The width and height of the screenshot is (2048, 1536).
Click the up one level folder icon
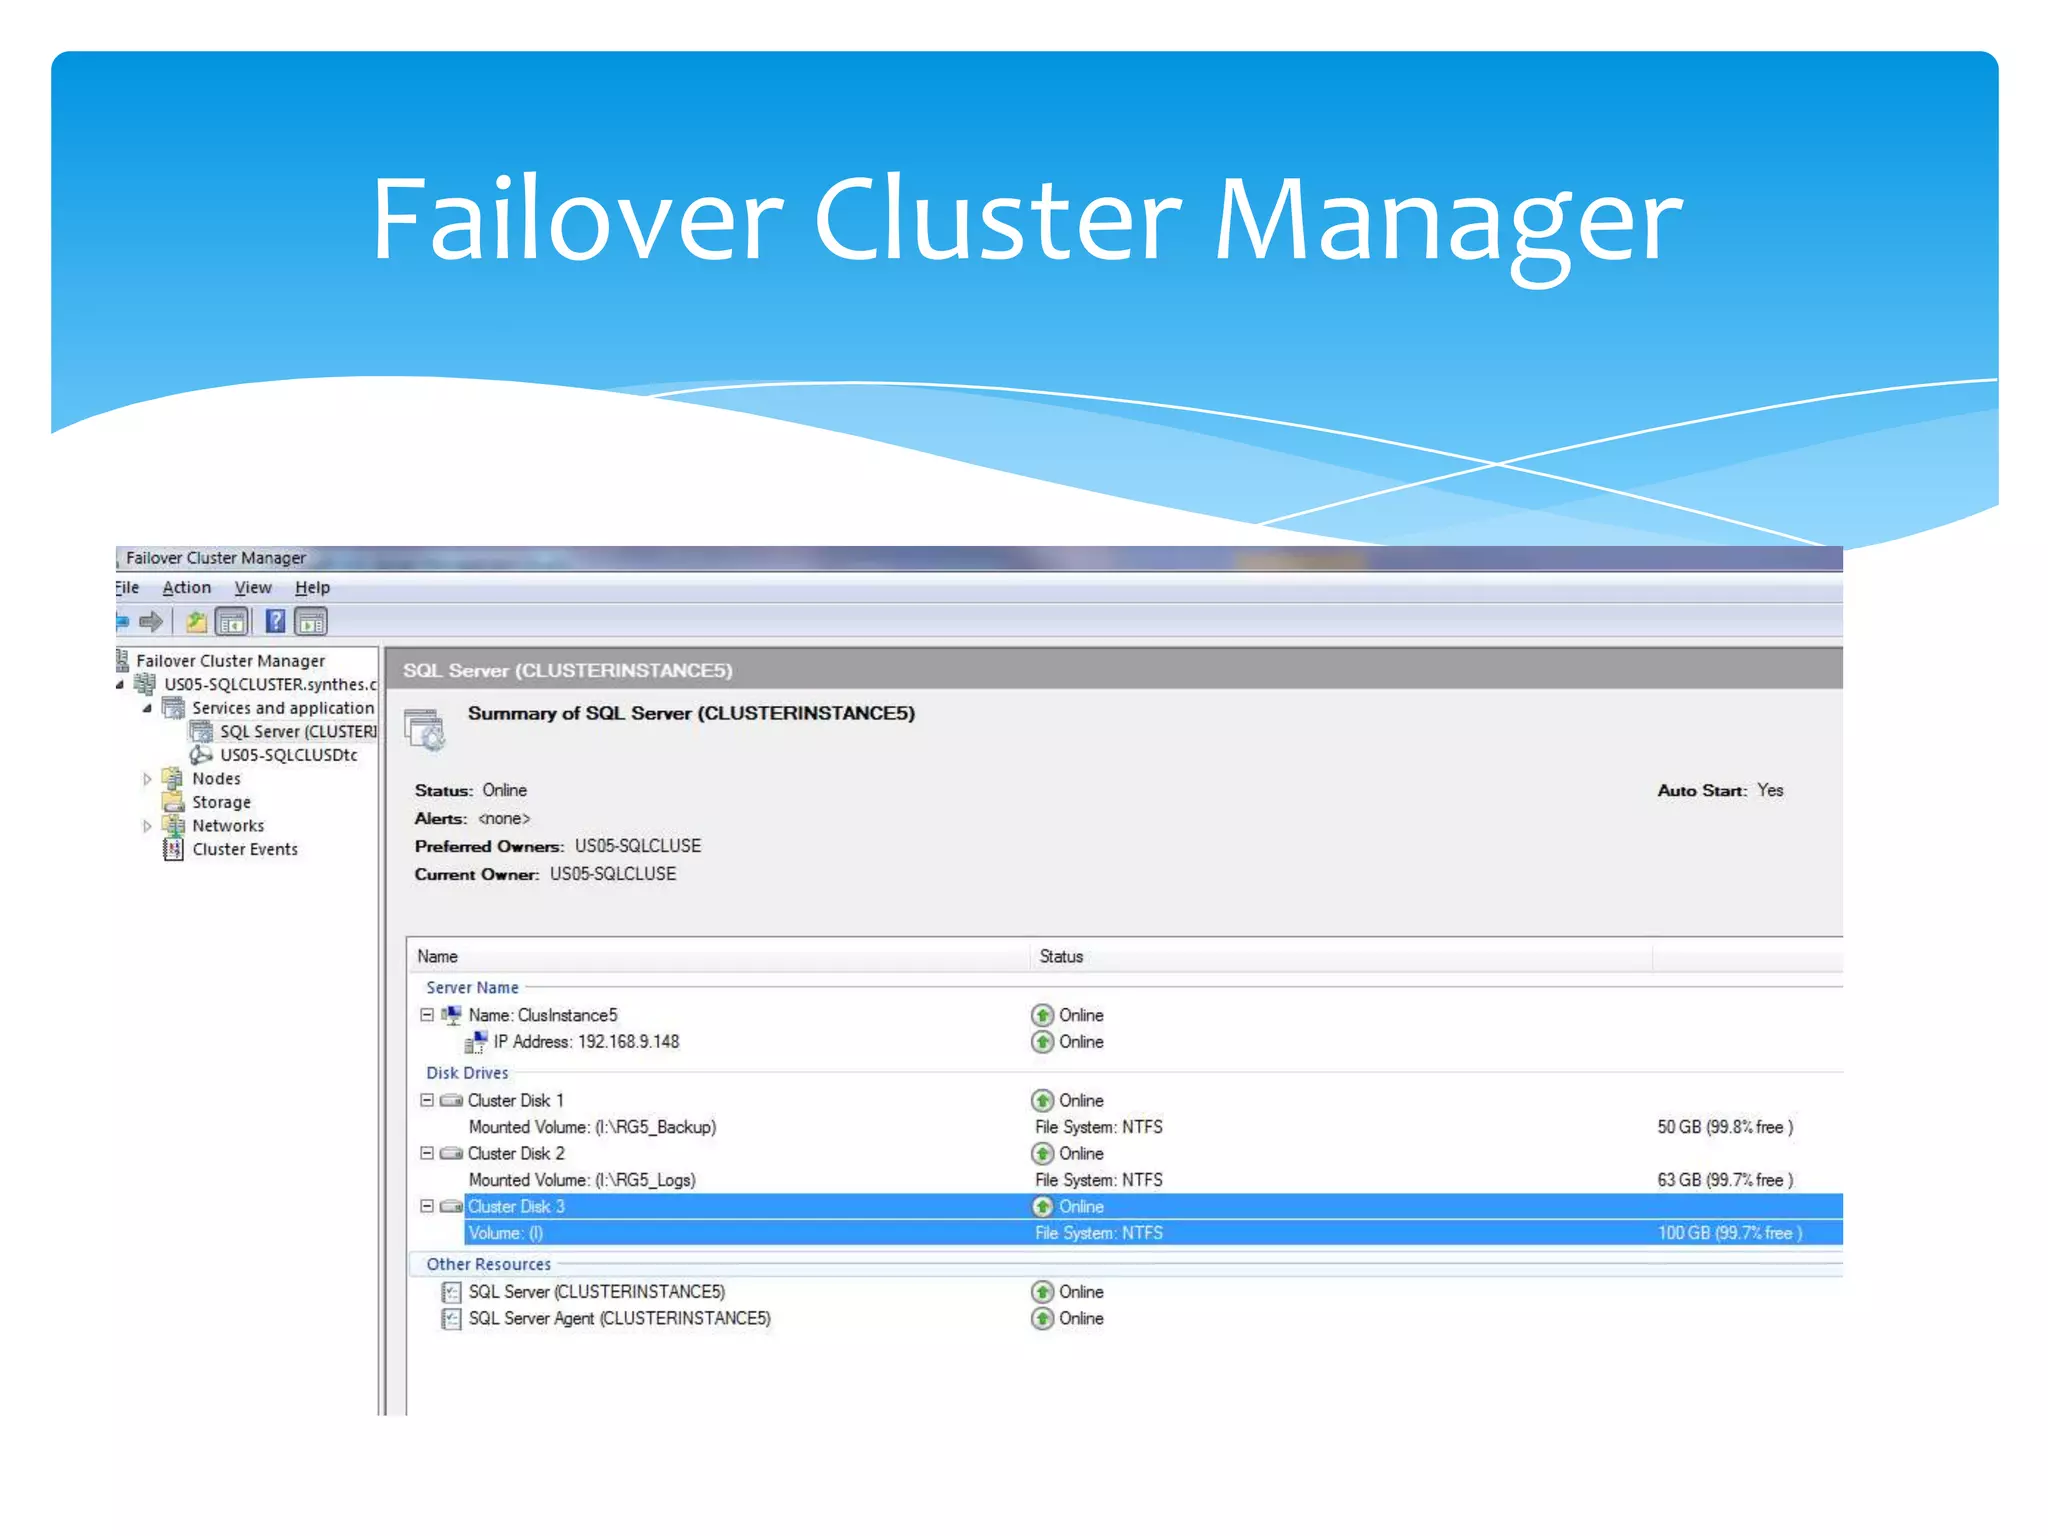click(196, 622)
